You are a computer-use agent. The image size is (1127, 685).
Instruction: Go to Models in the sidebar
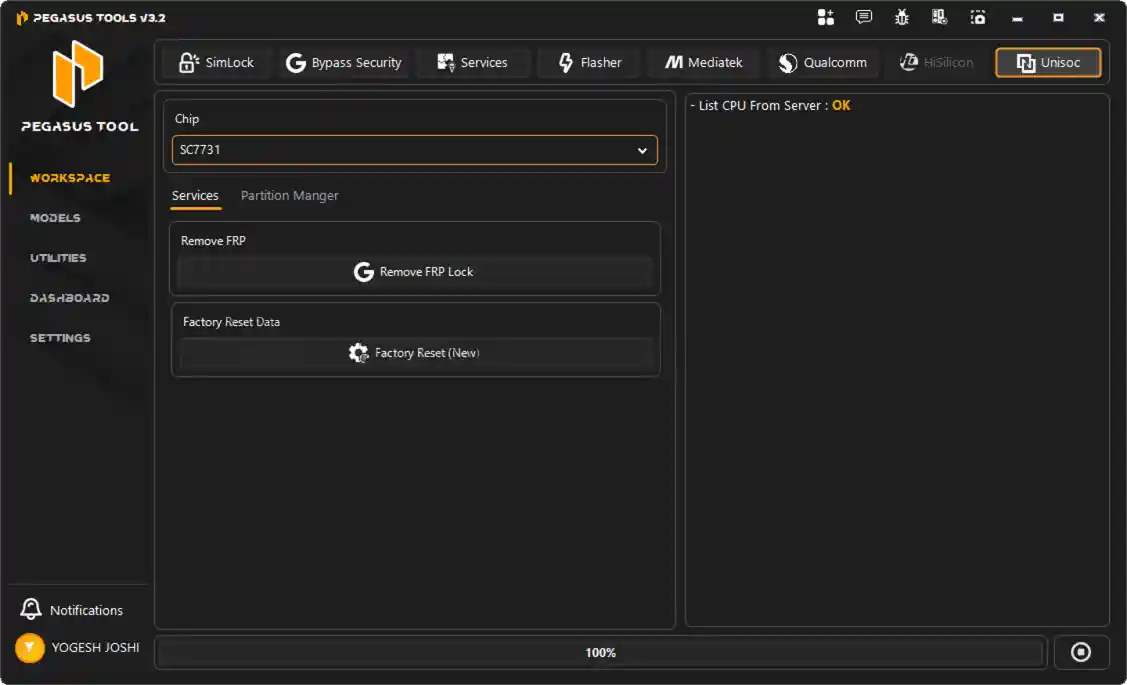click(x=55, y=218)
